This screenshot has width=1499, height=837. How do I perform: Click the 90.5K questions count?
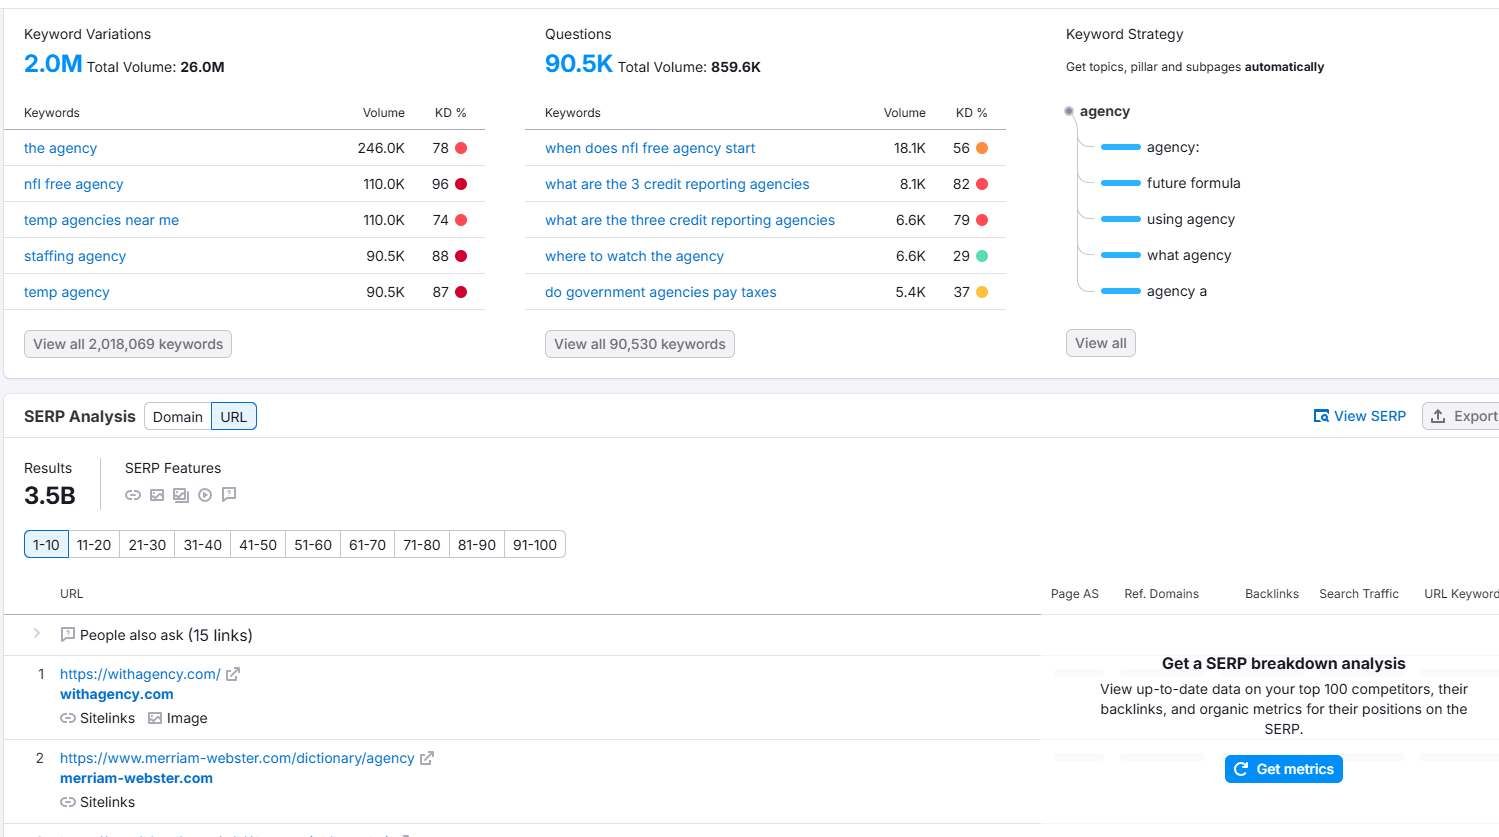click(x=578, y=64)
